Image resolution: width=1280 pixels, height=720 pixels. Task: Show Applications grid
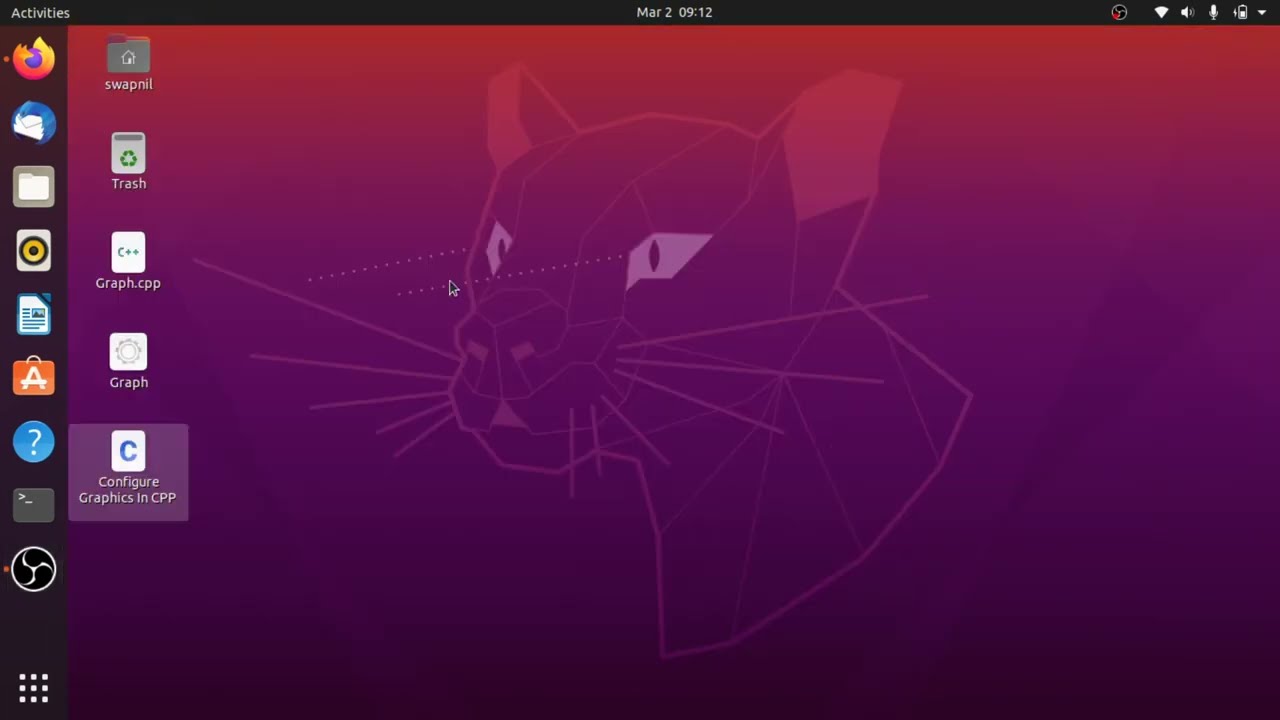tap(33, 688)
